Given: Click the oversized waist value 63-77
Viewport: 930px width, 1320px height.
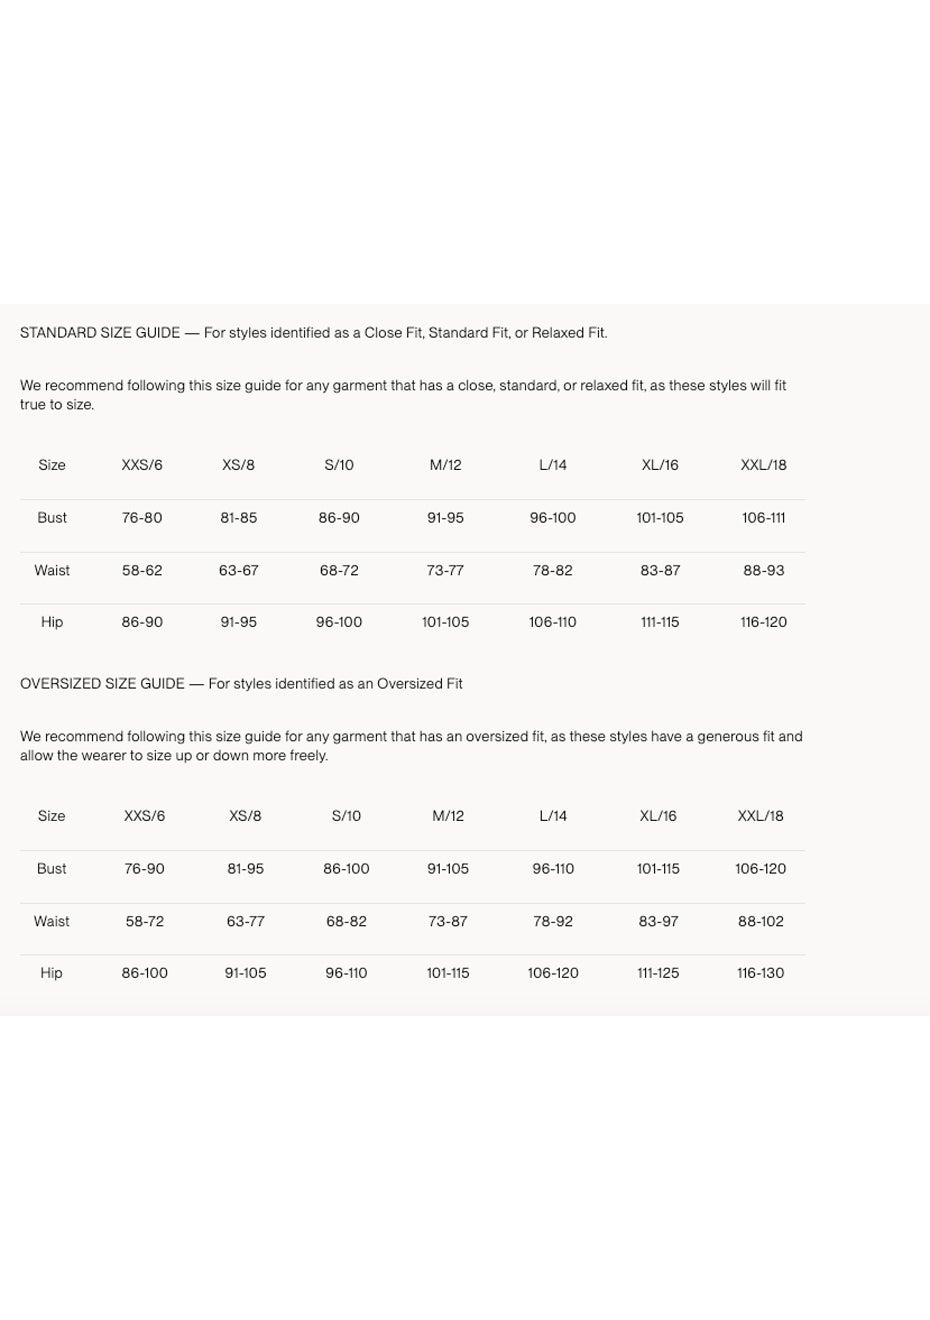Looking at the screenshot, I should 245,922.
